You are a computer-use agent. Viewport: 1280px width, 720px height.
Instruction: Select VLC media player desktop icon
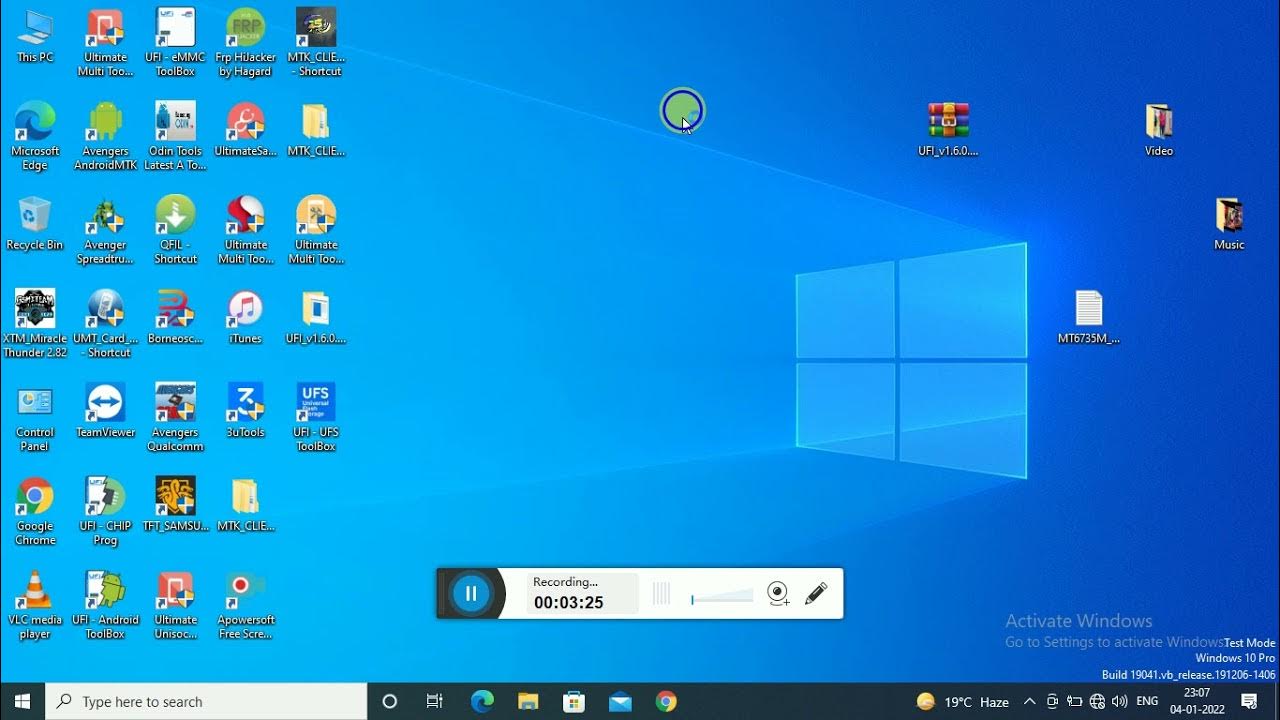(35, 605)
